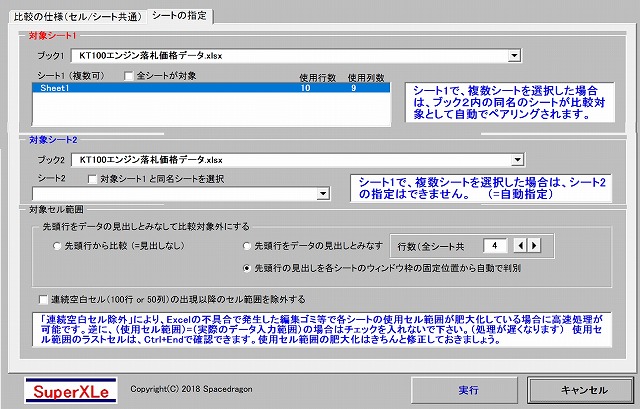The width and height of the screenshot is (640, 409).
Task: Check 対象シート1と同名シートを選択
Action: tap(93, 179)
